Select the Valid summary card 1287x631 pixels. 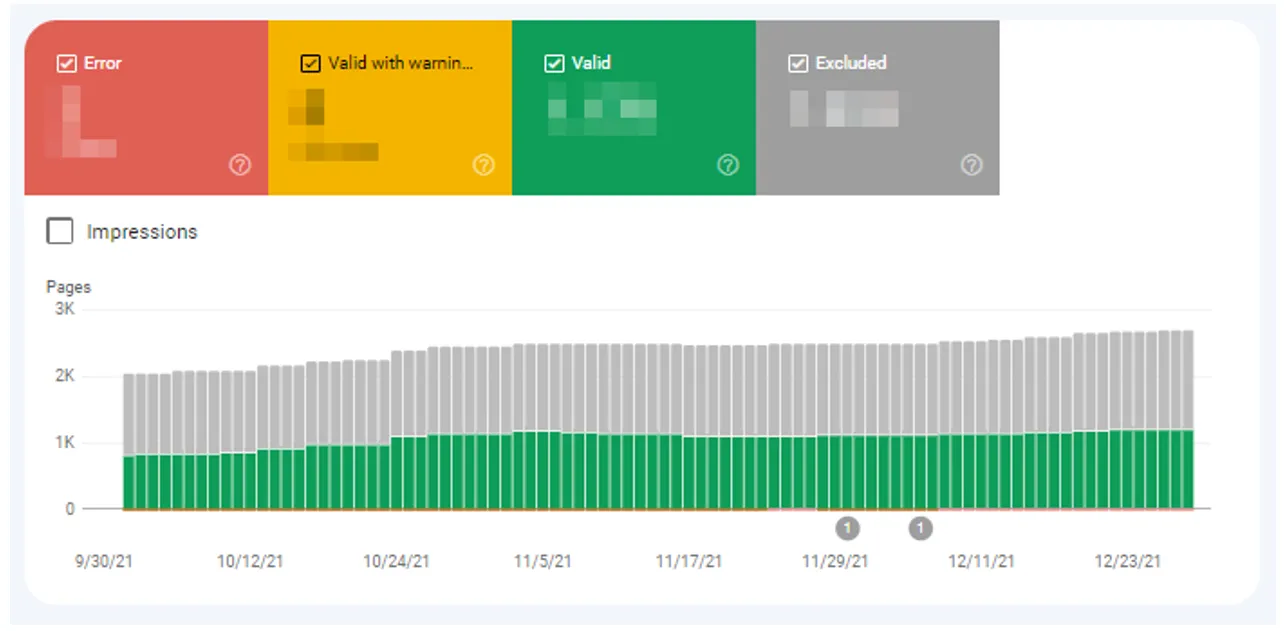click(633, 107)
